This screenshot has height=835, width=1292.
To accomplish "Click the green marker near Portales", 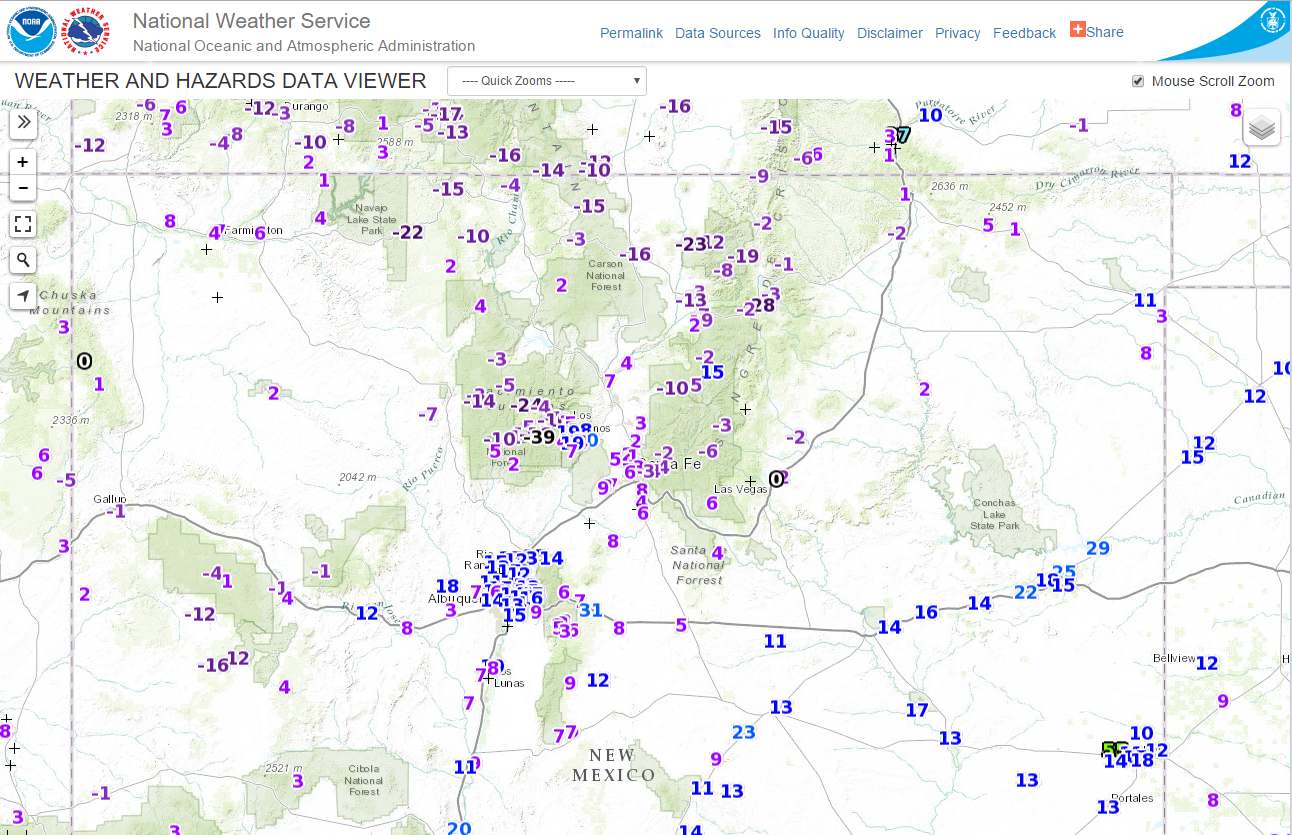I will (x=1109, y=748).
